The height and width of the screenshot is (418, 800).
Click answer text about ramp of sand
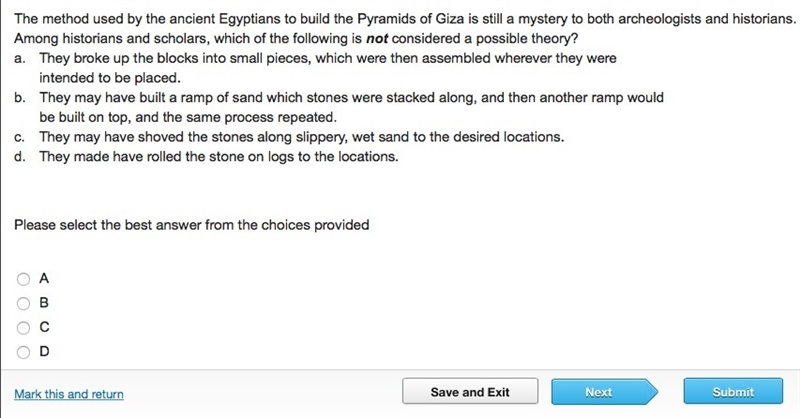(x=352, y=107)
